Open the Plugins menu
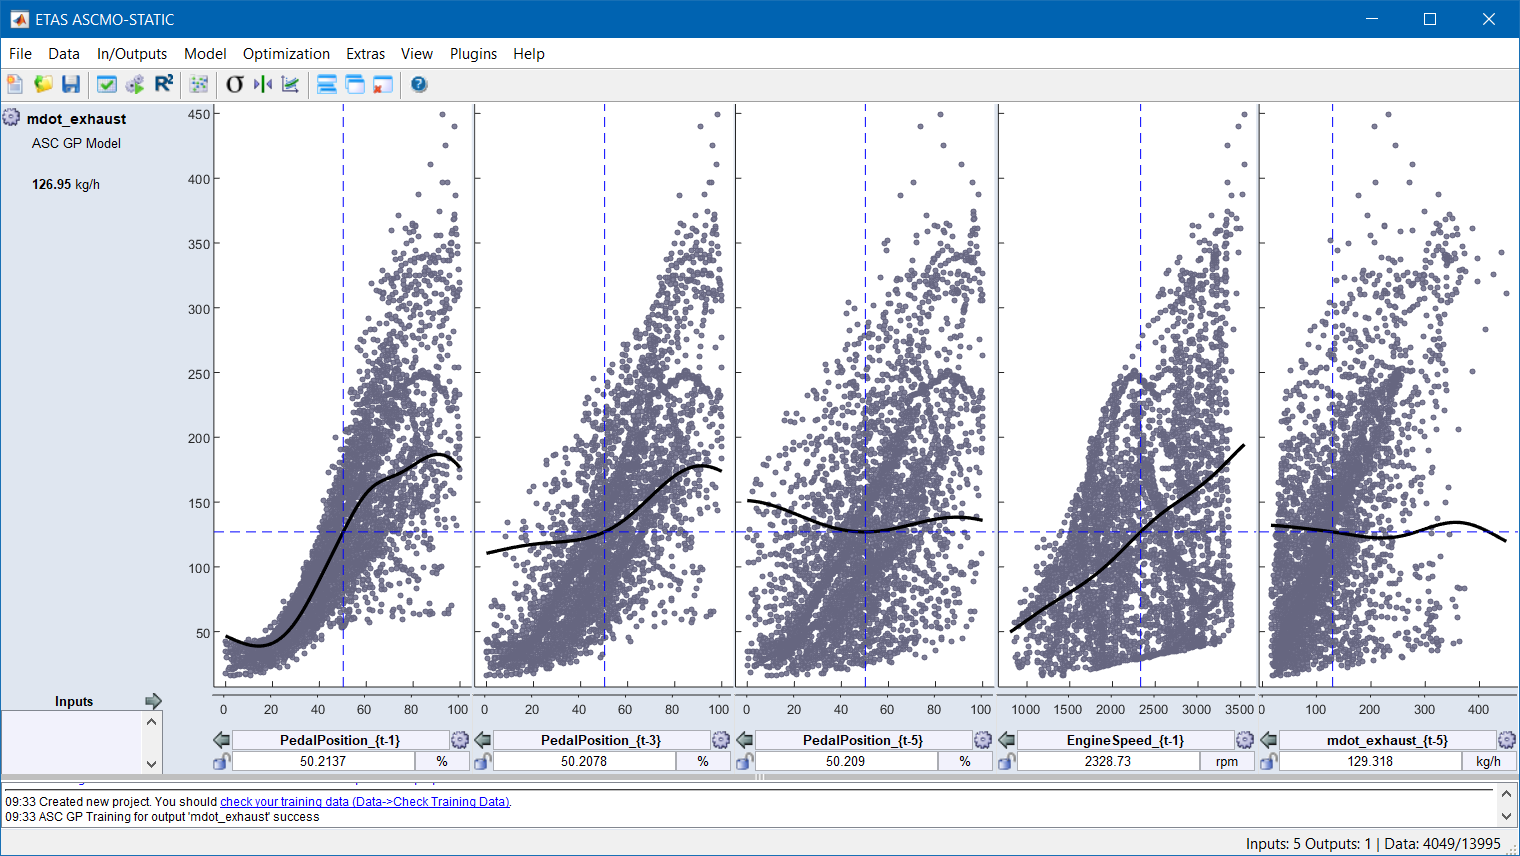Screen dimensions: 1520x856 click(x=473, y=54)
